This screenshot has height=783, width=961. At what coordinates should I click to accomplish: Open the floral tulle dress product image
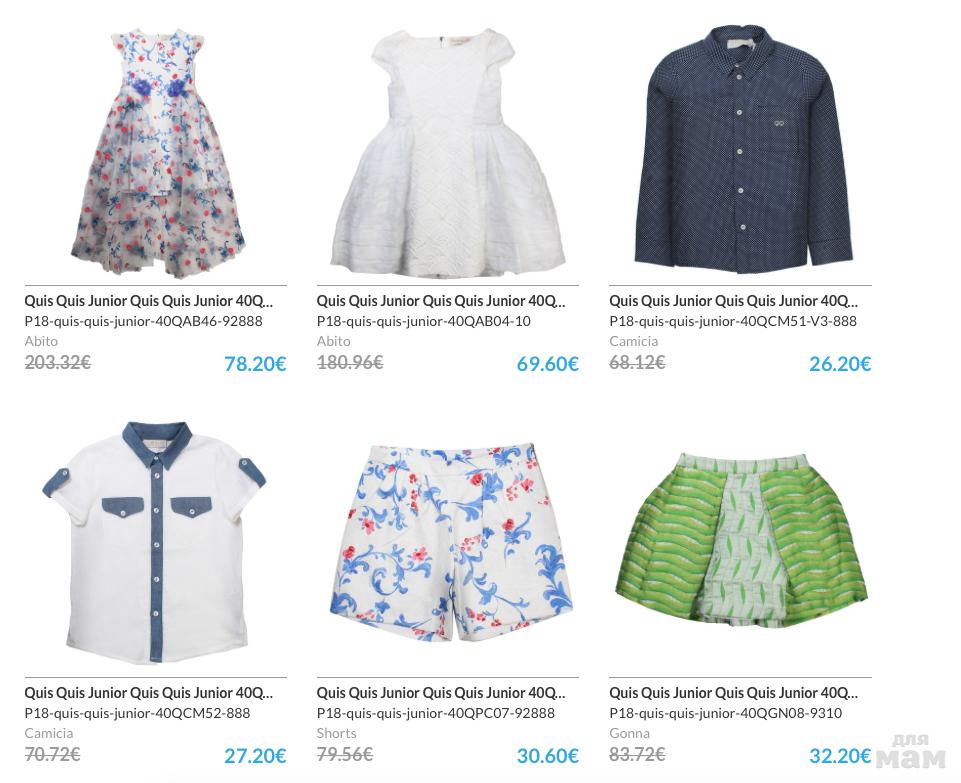click(156, 151)
